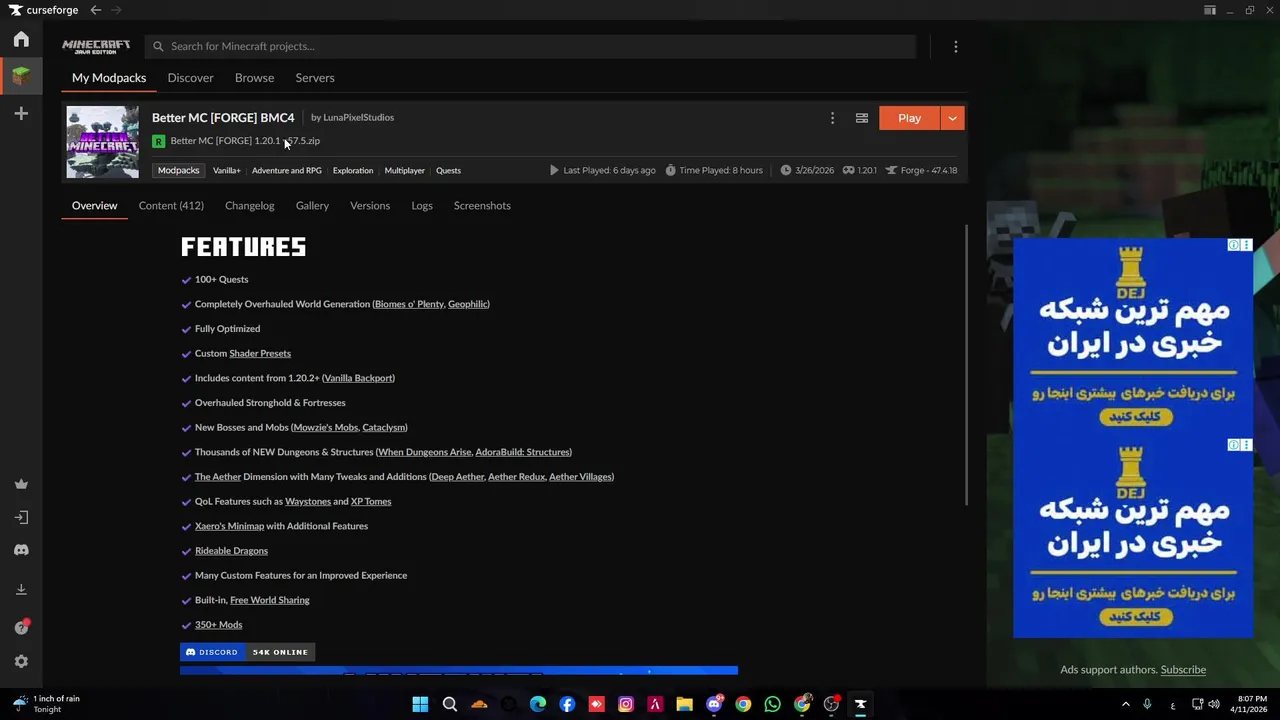The width and height of the screenshot is (1280, 720).
Task: Click the Modpacks category tag
Action: point(179,170)
